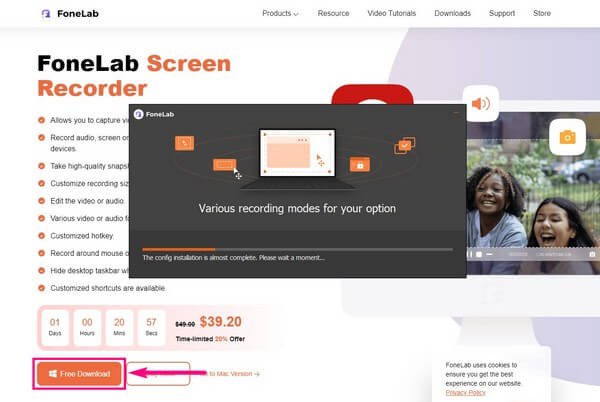
Task: Click the stop icon on video preview bar
Action: pyautogui.click(x=479, y=254)
